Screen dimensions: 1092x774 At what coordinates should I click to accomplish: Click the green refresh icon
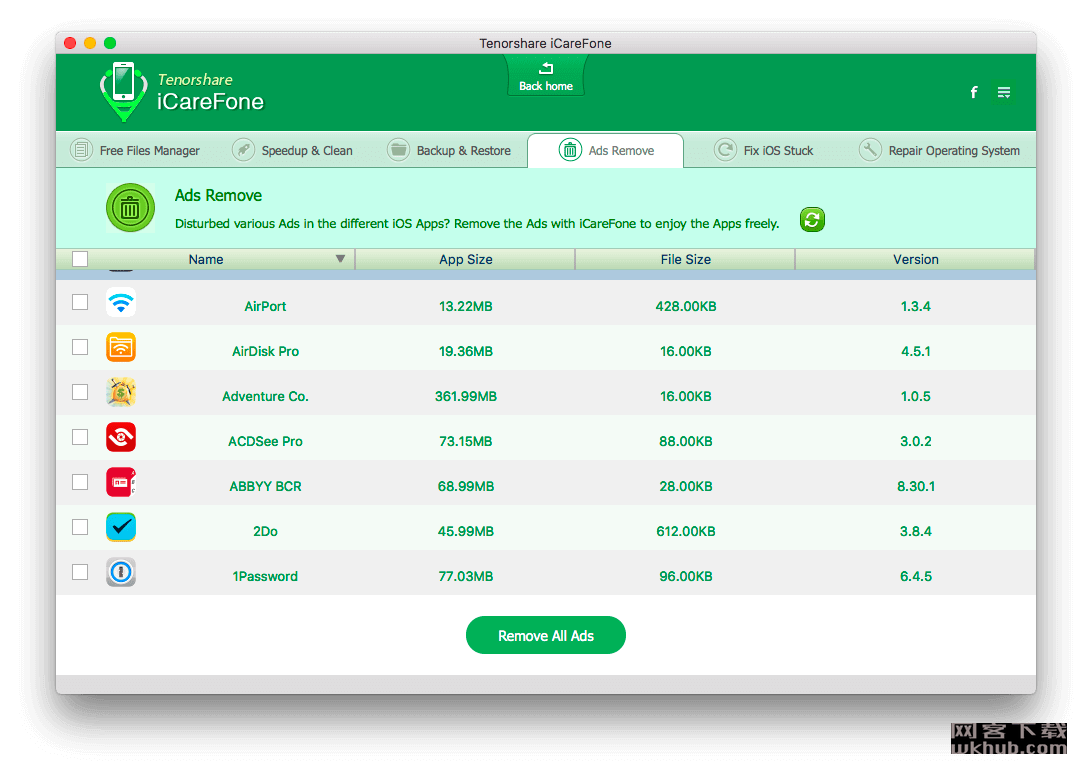812,220
